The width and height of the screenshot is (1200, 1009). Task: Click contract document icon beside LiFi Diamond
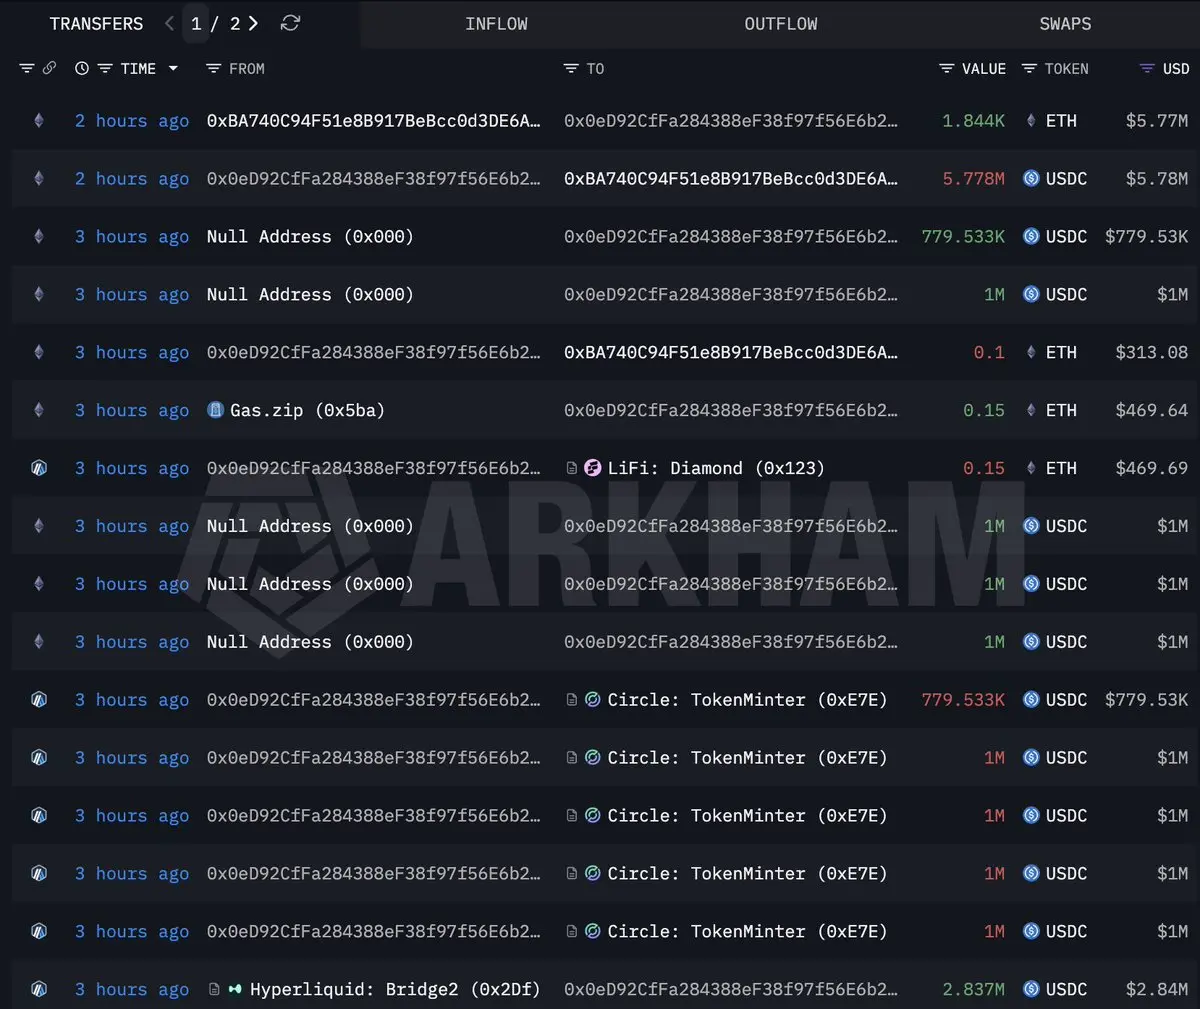[x=571, y=468]
